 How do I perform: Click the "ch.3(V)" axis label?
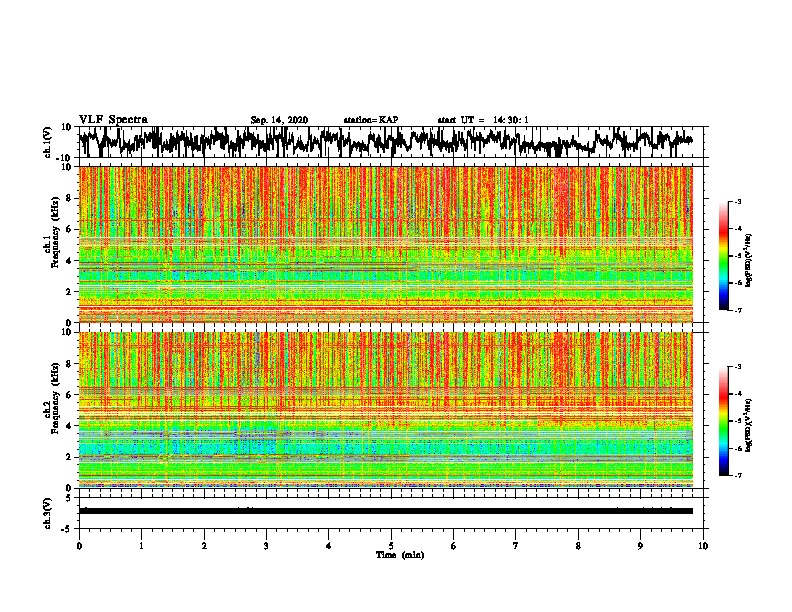coord(48,513)
